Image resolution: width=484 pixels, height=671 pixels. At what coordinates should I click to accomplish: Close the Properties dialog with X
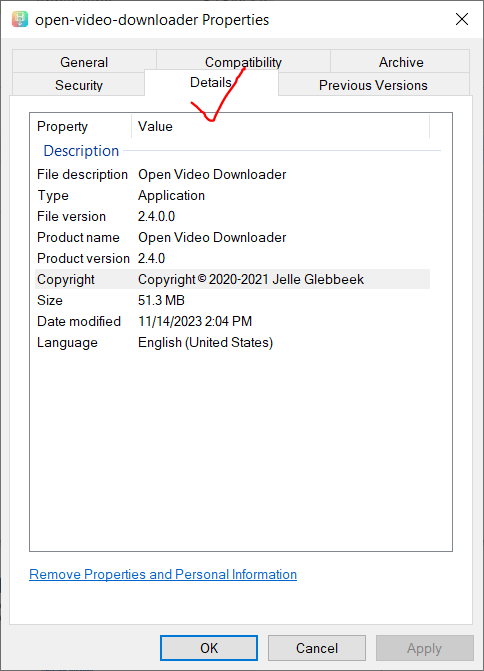click(x=462, y=19)
